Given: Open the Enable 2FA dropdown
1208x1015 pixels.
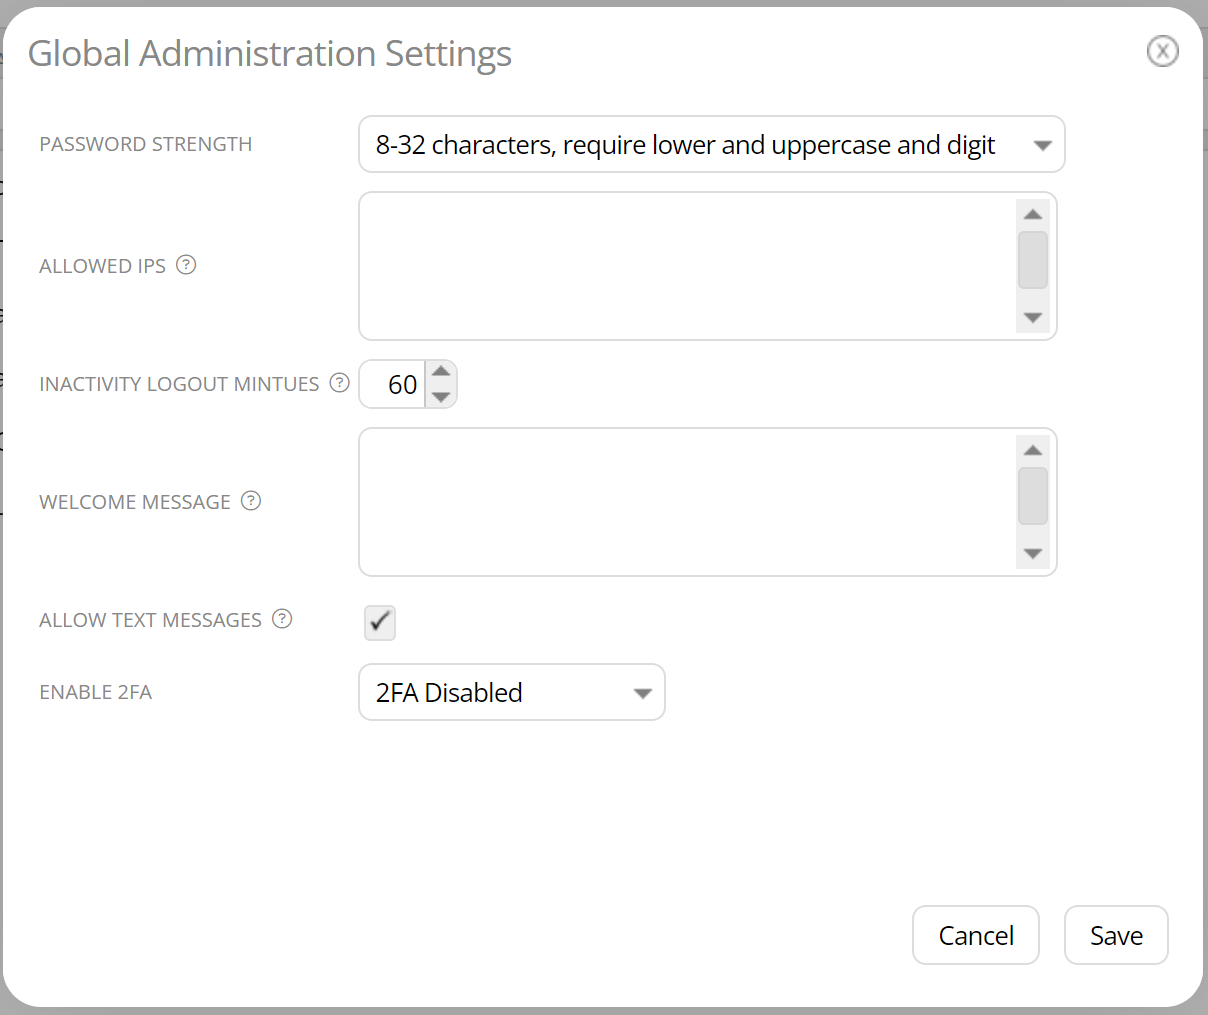Looking at the screenshot, I should 512,692.
